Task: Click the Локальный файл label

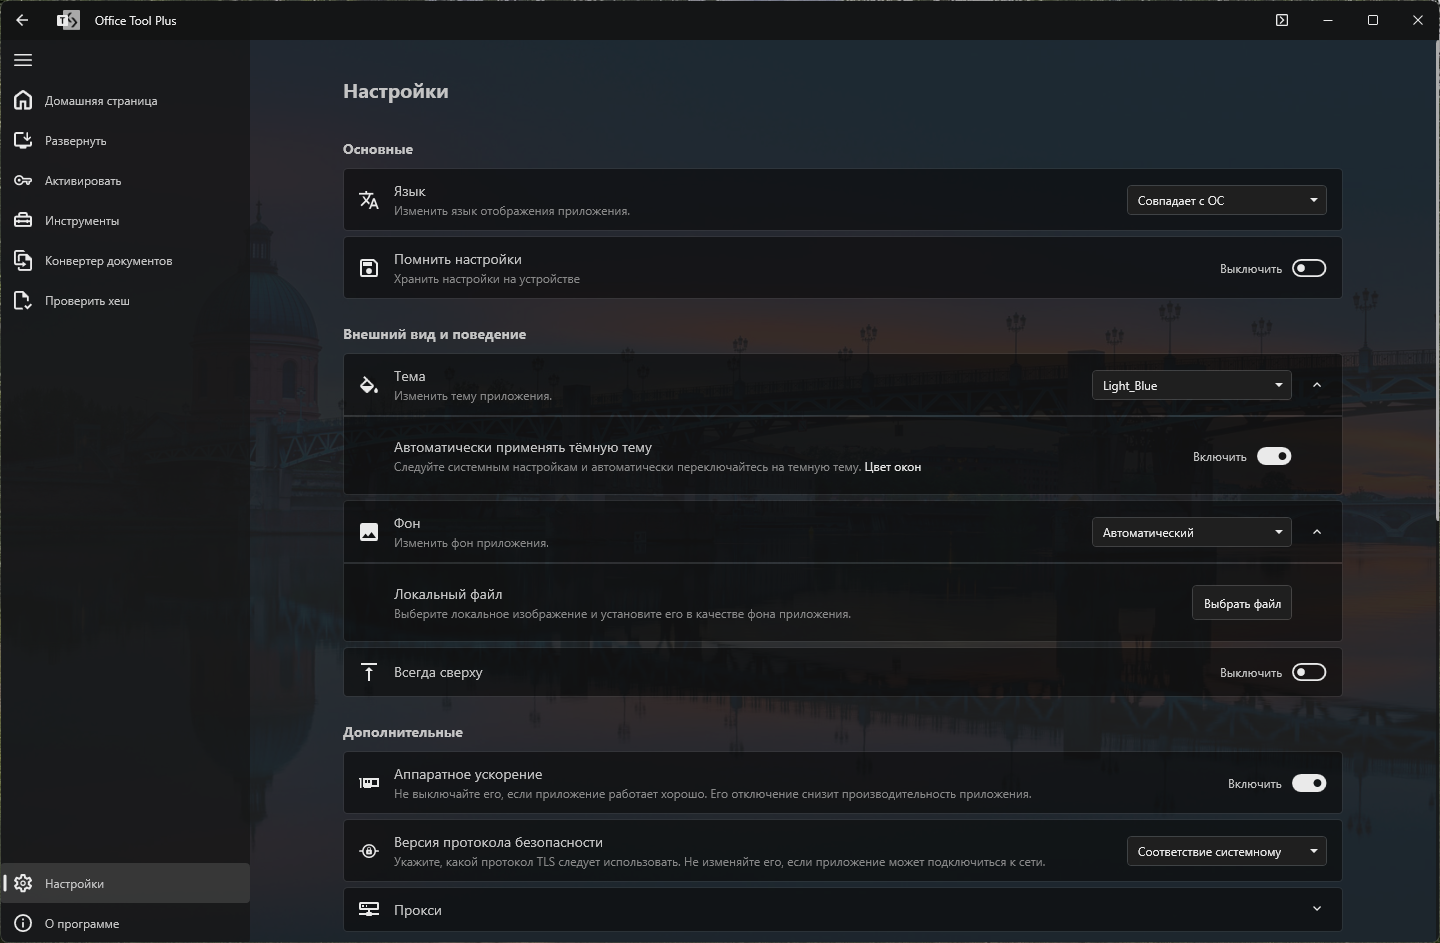Action: [x=448, y=594]
